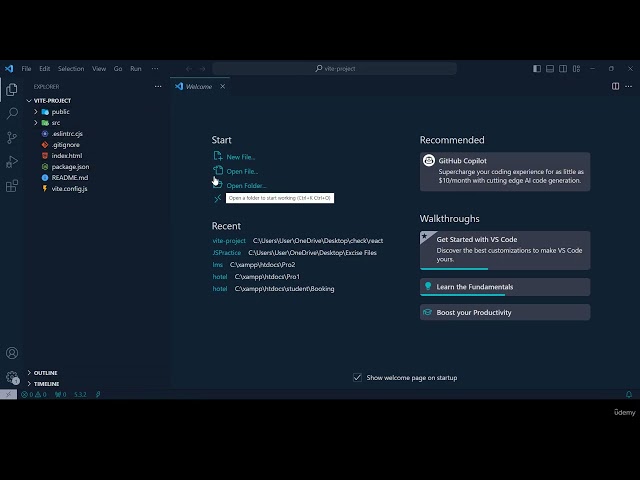
Task: Open the Edit menu
Action: coord(44,69)
